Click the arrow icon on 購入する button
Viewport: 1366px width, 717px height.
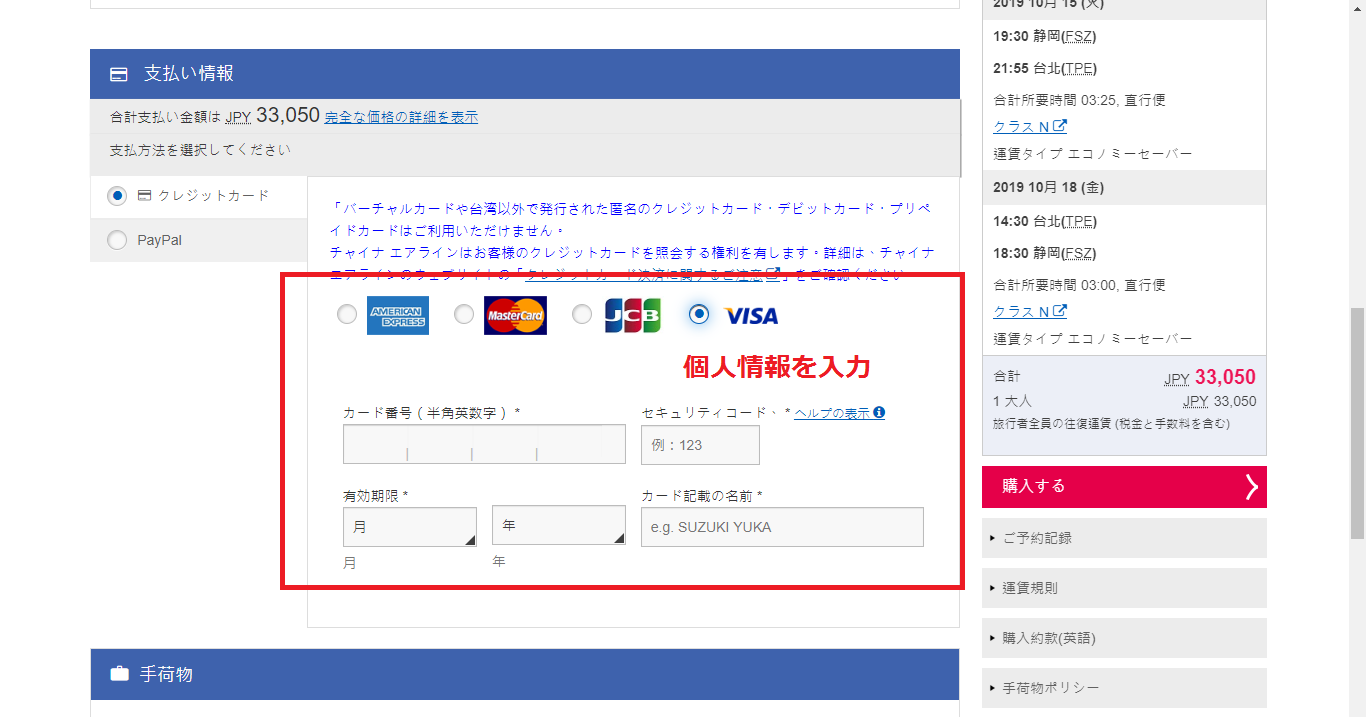[1251, 487]
